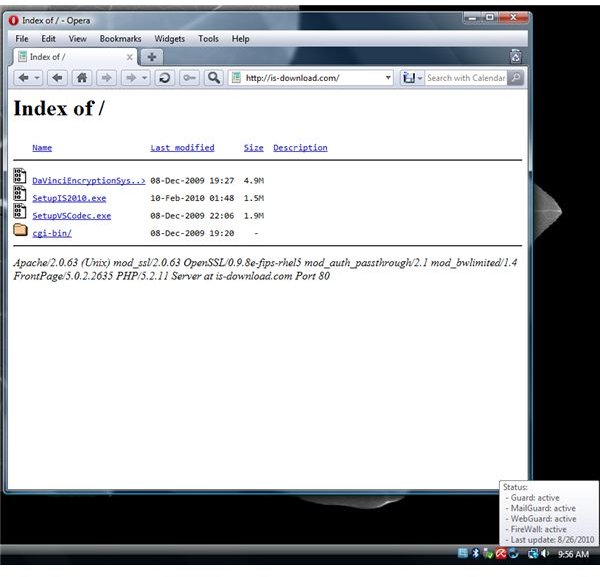Sort listing by the Name link
Image resolution: width=600 pixels, height=577 pixels.
(x=42, y=148)
